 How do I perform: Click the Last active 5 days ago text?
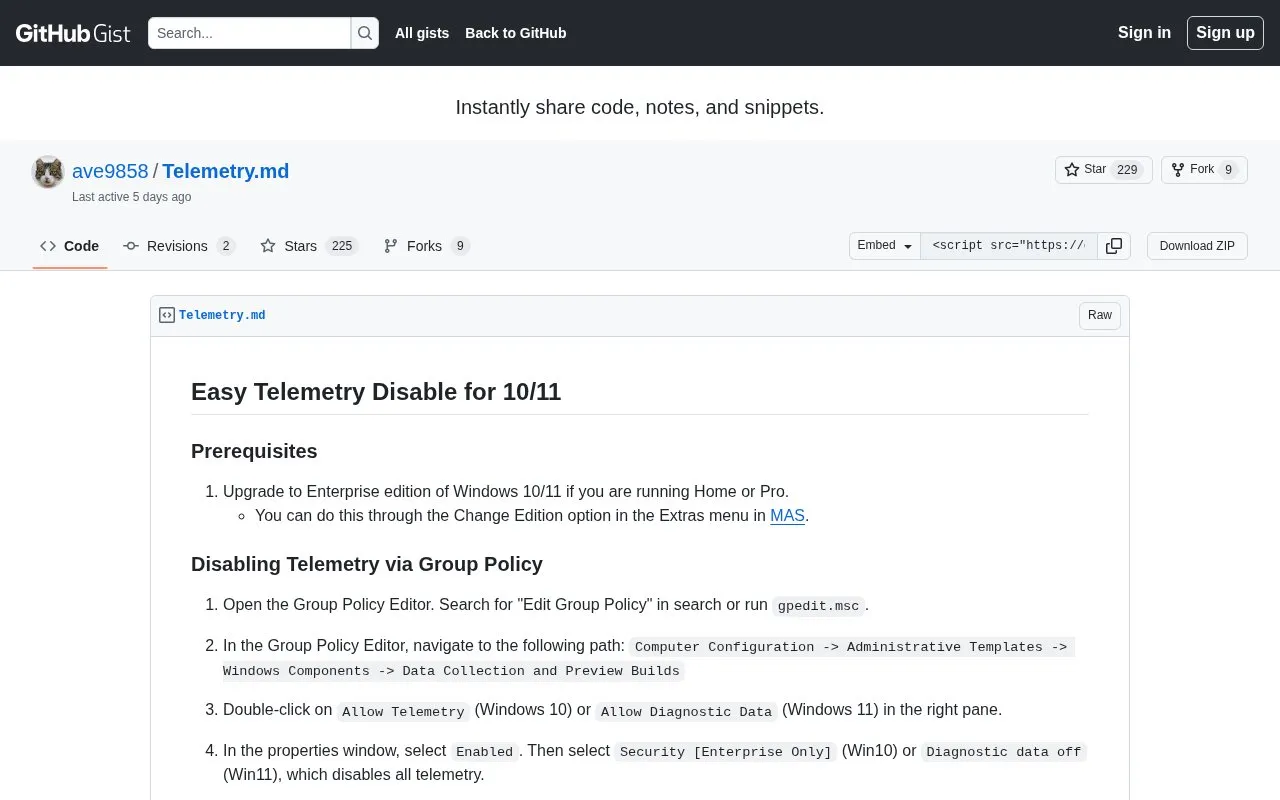point(131,197)
